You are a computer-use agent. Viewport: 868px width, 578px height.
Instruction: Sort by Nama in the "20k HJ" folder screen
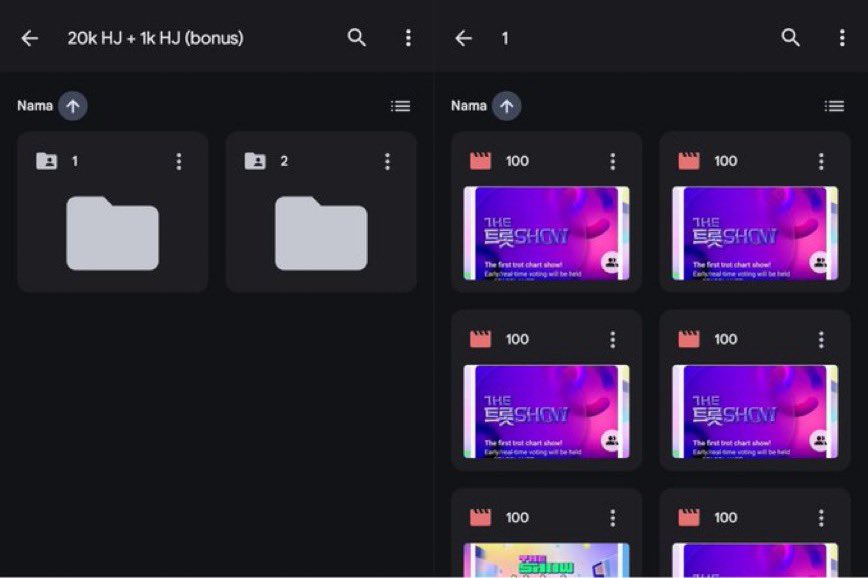(x=35, y=106)
